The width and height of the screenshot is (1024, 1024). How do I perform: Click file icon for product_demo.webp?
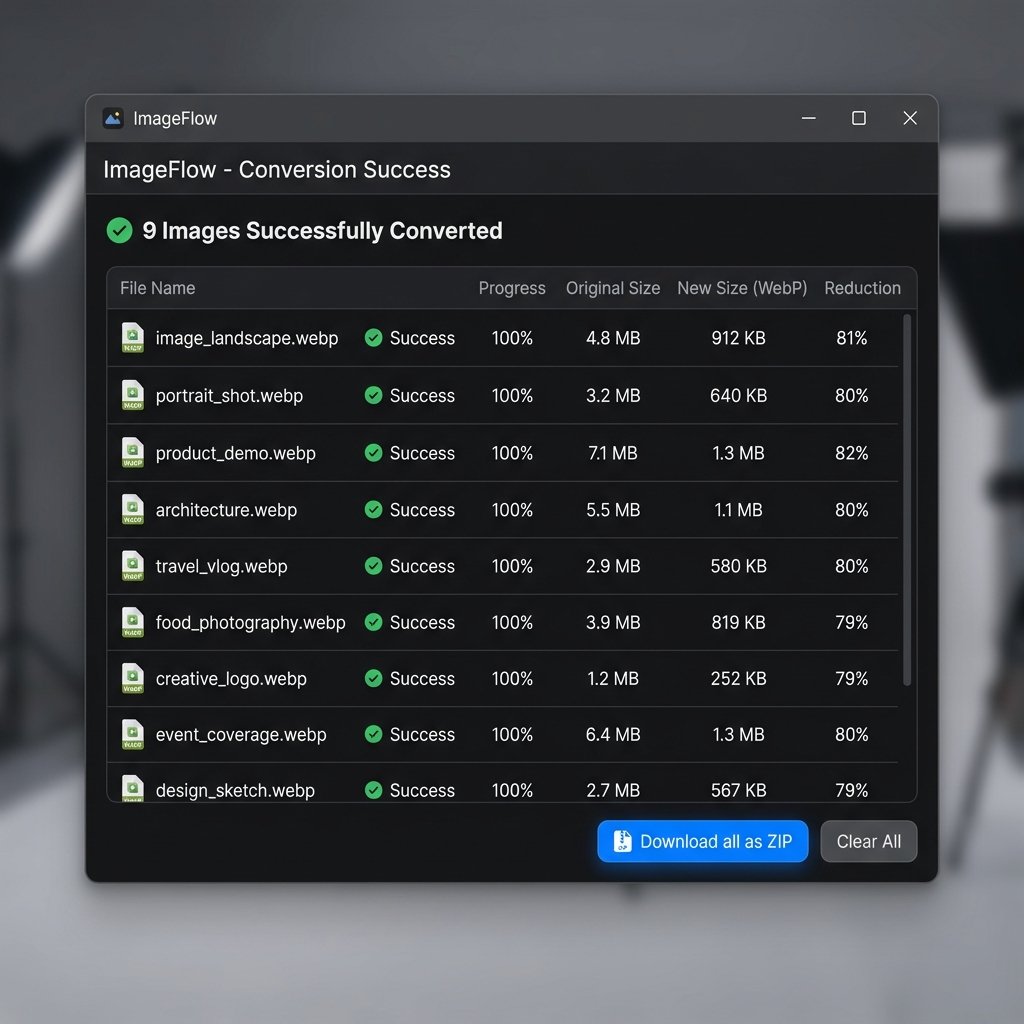tap(133, 453)
